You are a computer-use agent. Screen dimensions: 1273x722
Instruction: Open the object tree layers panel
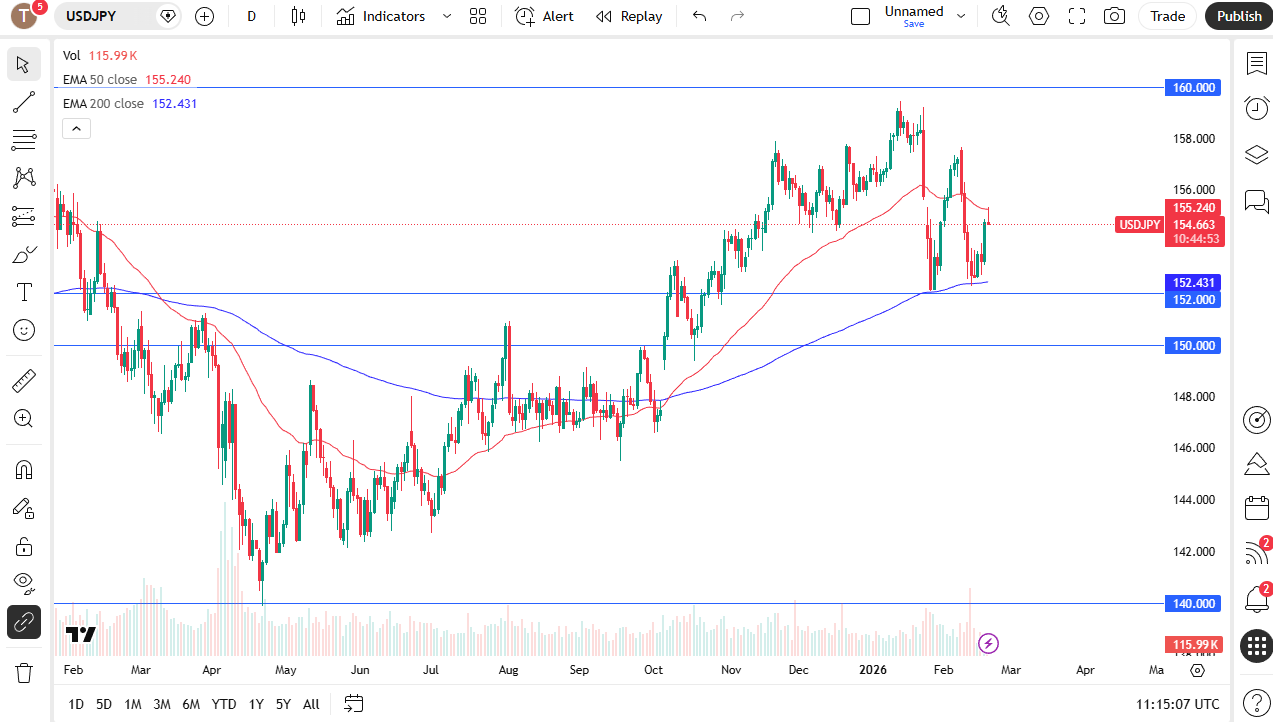coord(1256,154)
